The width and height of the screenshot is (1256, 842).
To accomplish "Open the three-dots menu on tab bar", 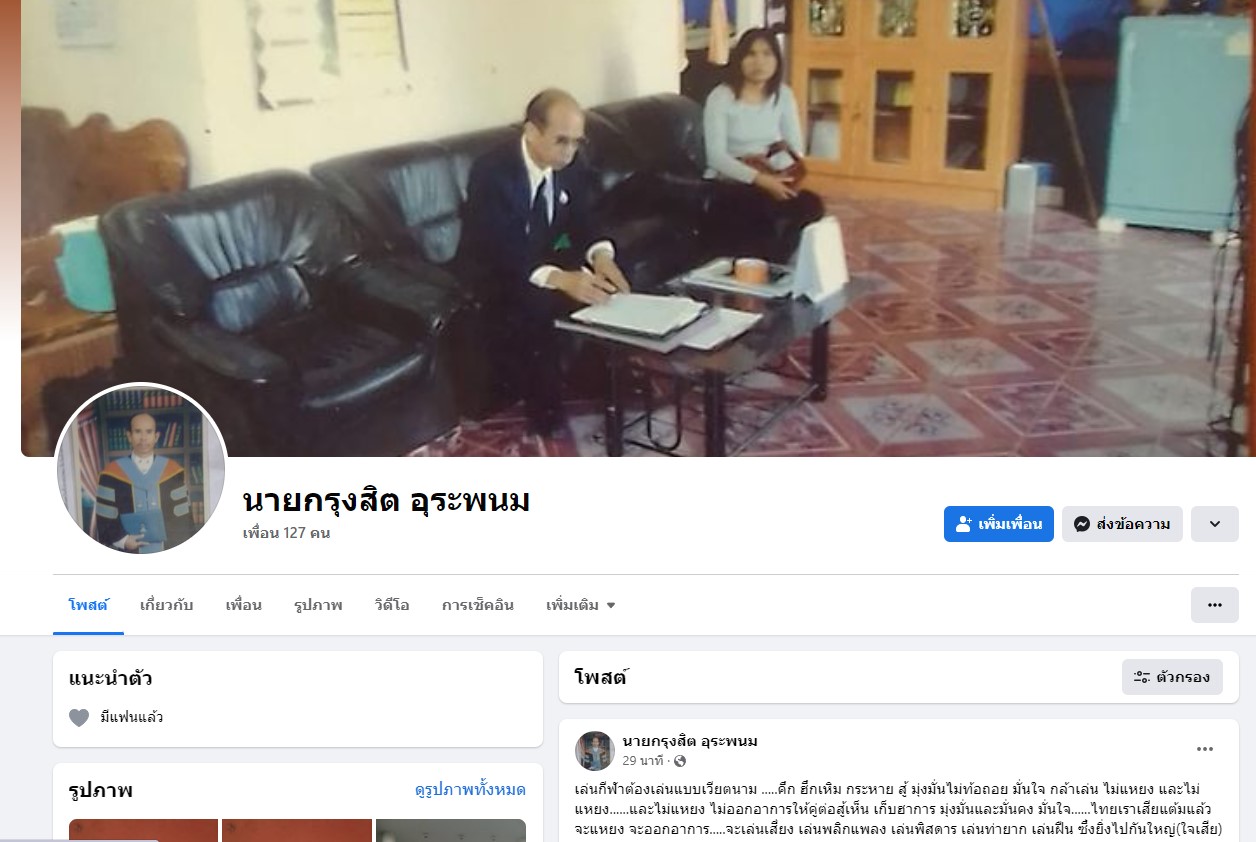I will pos(1215,605).
